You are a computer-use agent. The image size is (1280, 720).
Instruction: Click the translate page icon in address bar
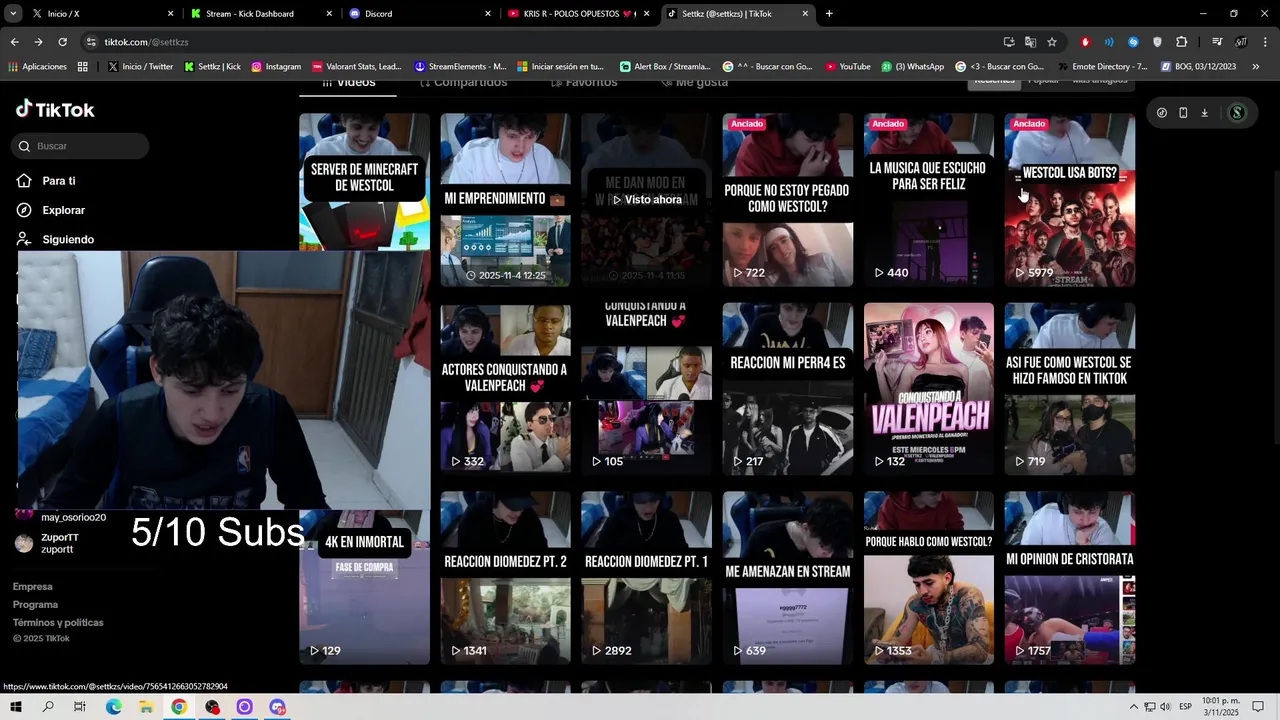1030,42
